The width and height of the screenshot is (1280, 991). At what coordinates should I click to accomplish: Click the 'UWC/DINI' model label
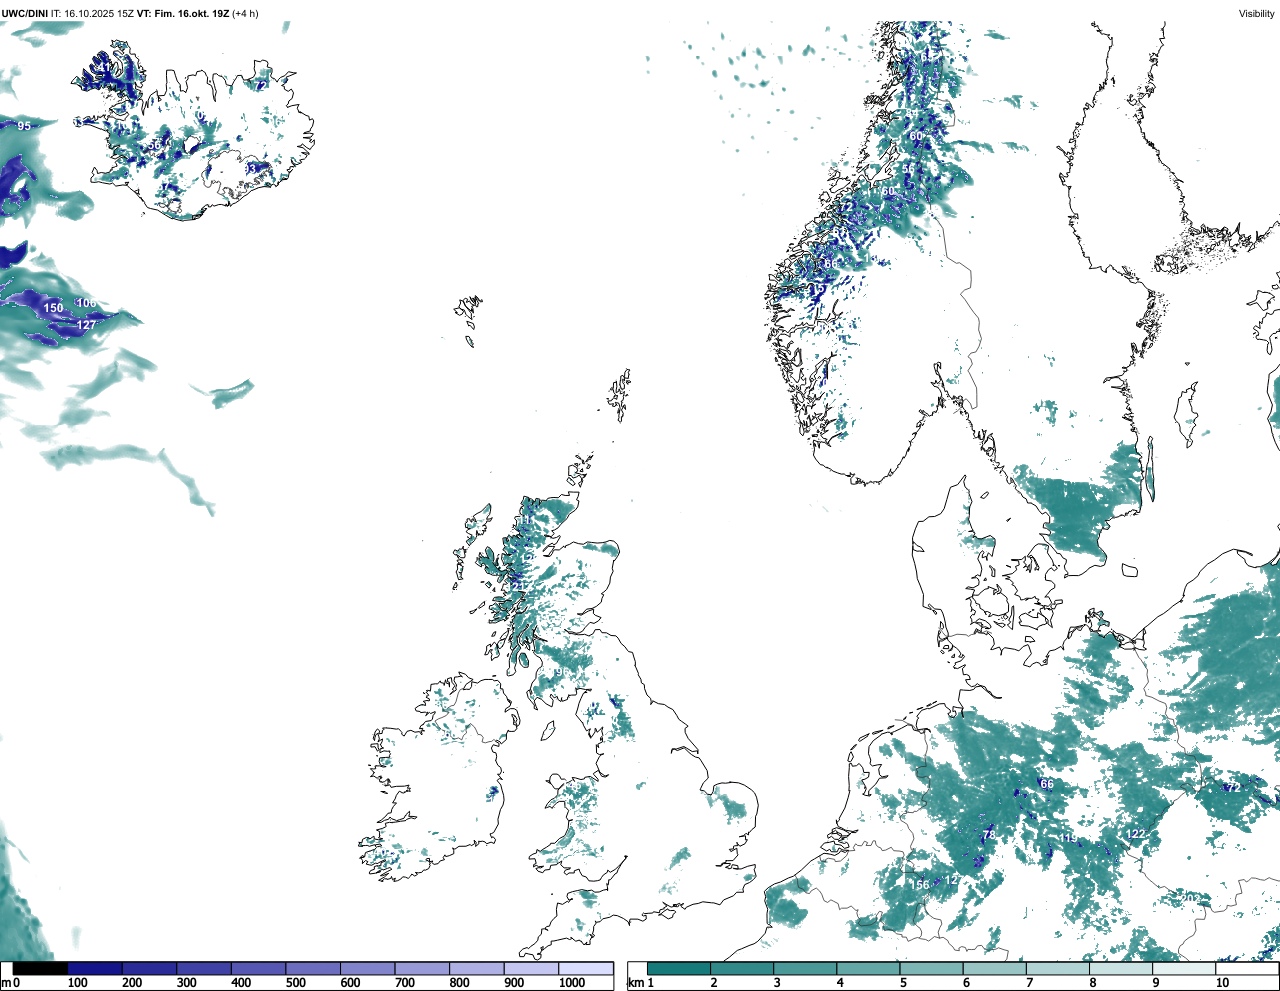(x=24, y=13)
